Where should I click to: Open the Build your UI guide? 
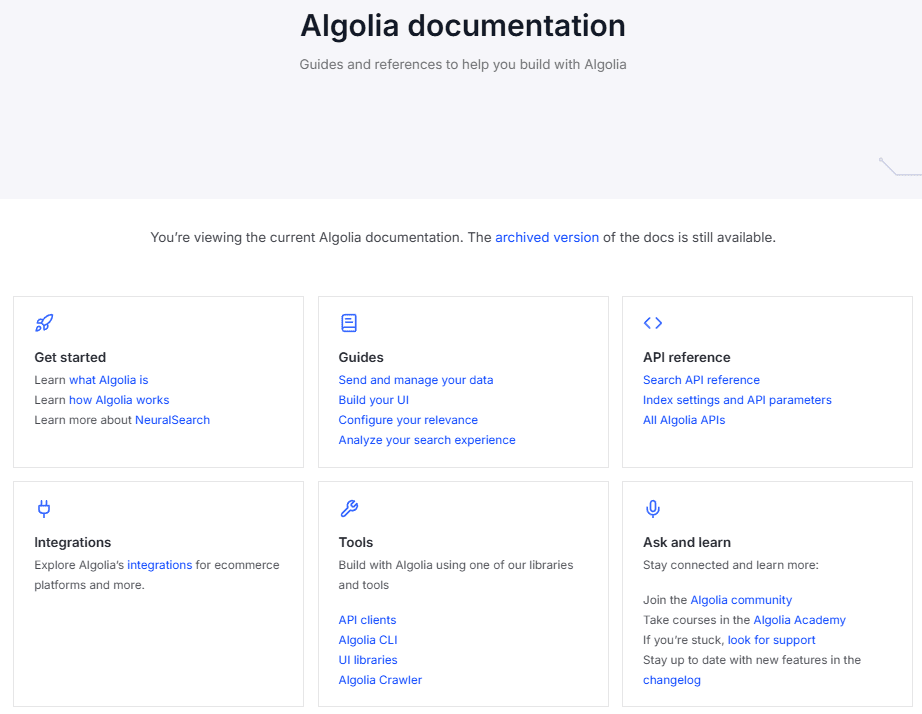(373, 400)
